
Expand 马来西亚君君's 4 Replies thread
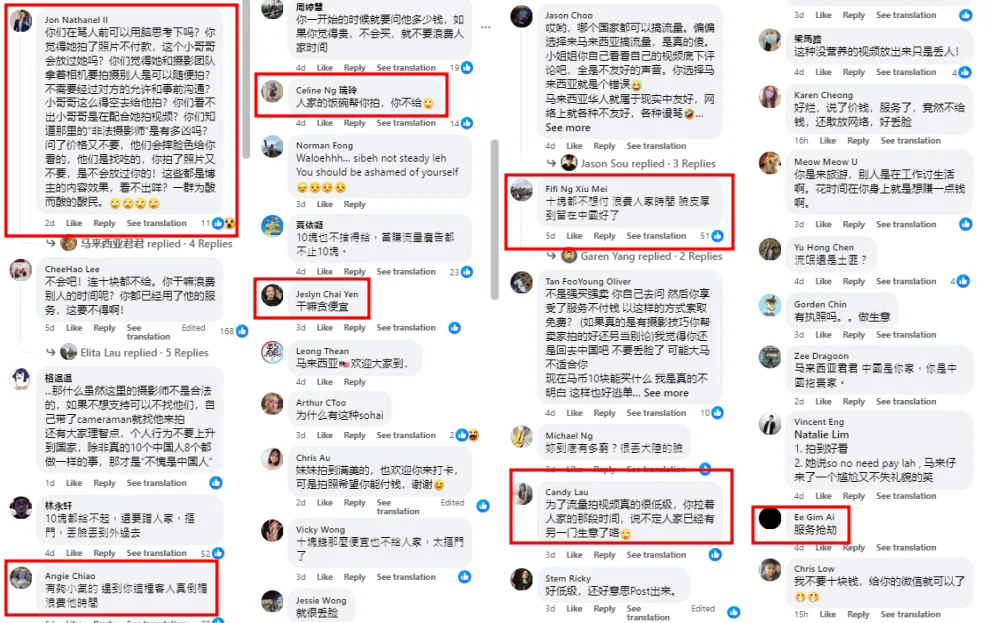(146, 244)
